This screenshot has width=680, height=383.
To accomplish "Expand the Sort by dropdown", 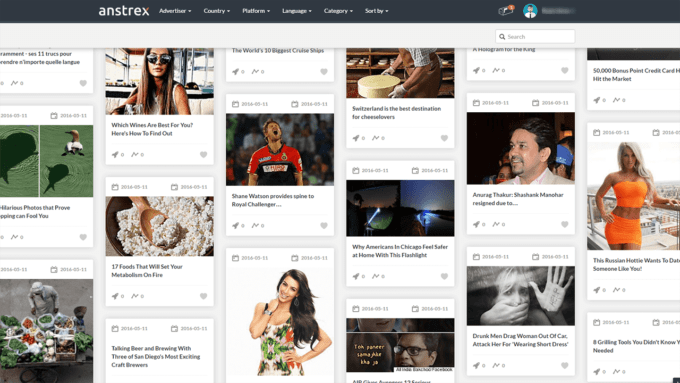I will coord(376,11).
